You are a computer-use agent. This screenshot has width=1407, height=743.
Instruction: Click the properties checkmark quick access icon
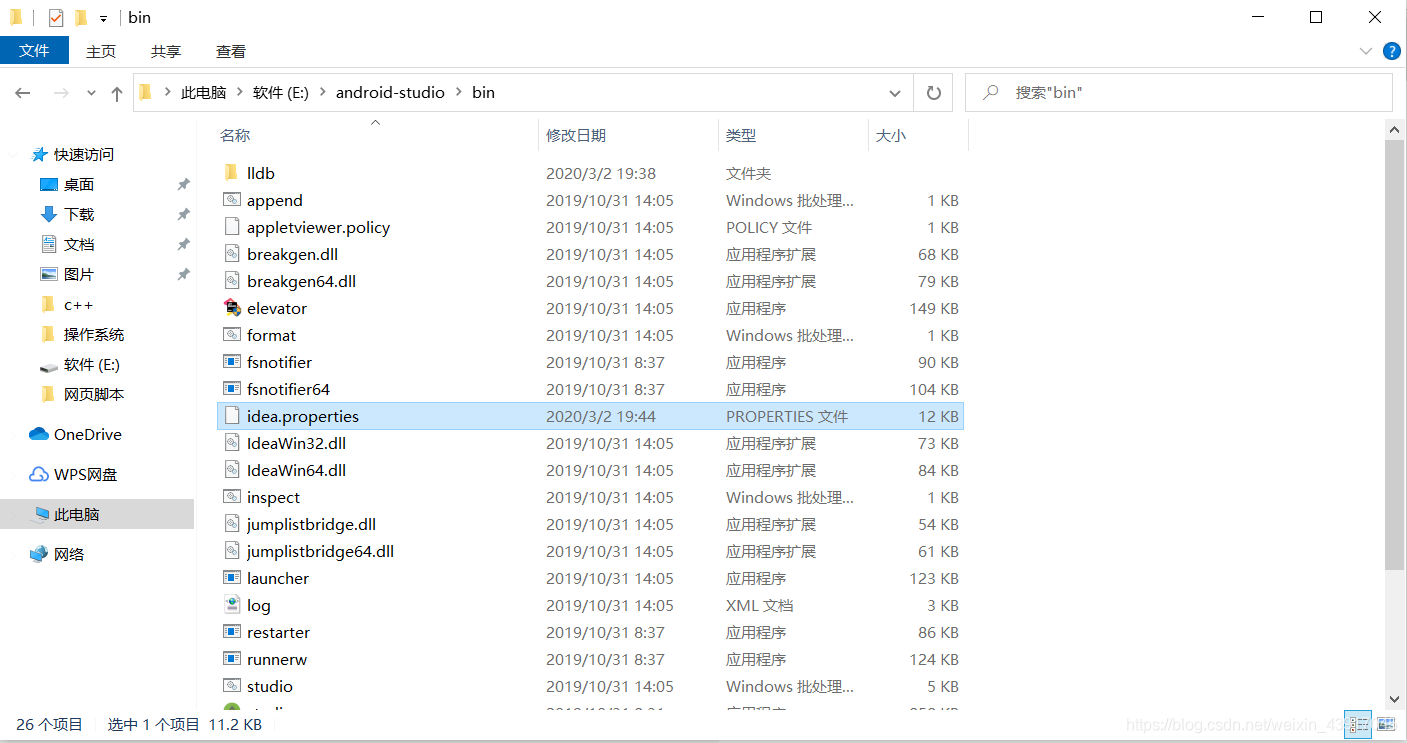56,17
